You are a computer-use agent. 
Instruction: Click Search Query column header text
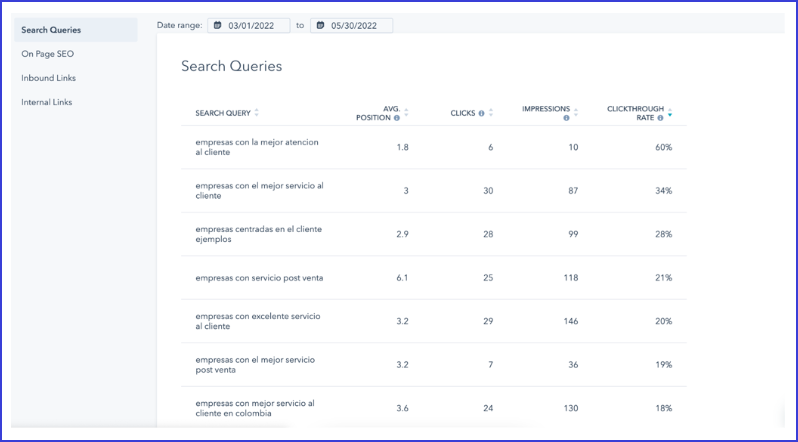point(223,113)
